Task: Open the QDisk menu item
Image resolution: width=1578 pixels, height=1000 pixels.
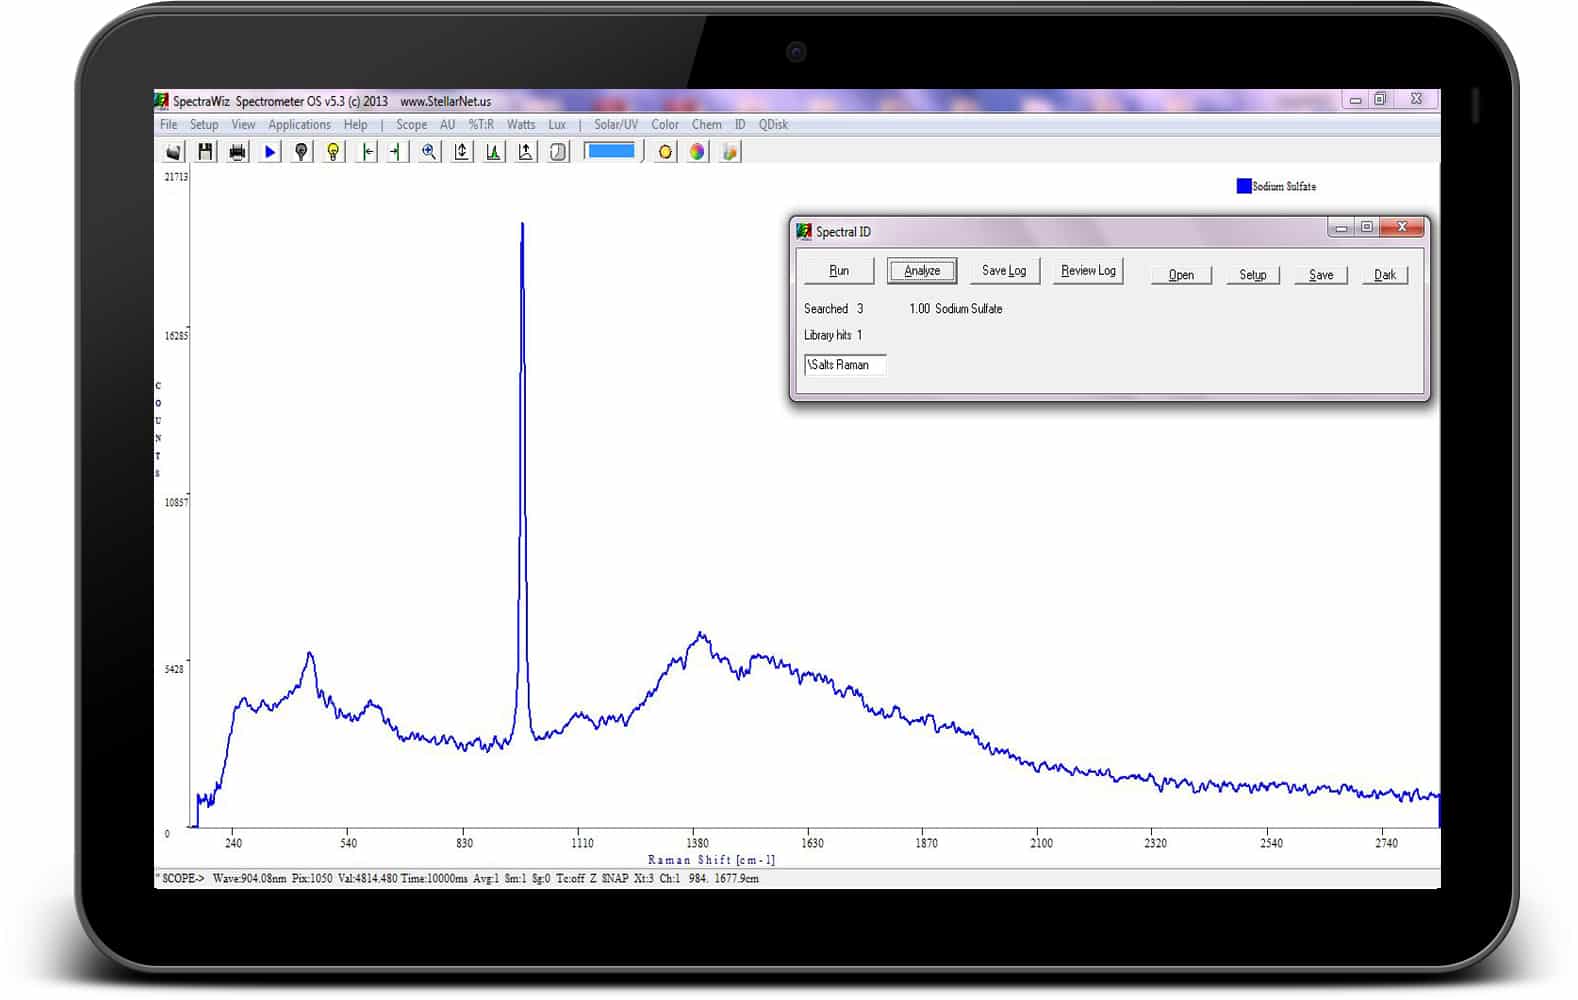Action: 773,125
